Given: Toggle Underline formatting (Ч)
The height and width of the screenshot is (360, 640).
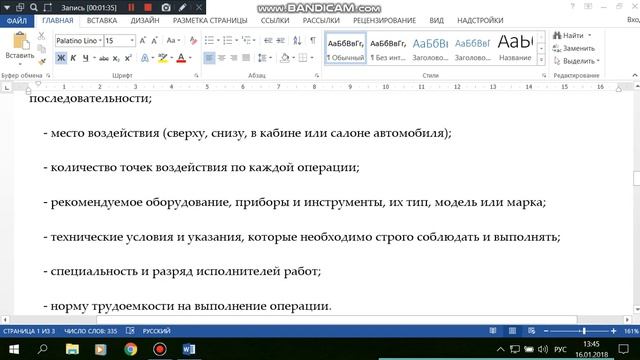Looking at the screenshot, I should point(85,58).
